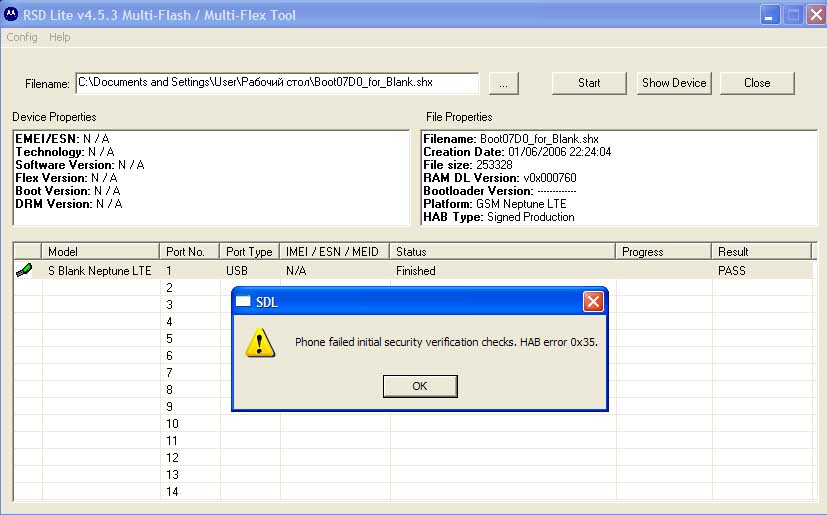This screenshot has width=827, height=515.
Task: Select port number 10 row
Action: point(172,424)
